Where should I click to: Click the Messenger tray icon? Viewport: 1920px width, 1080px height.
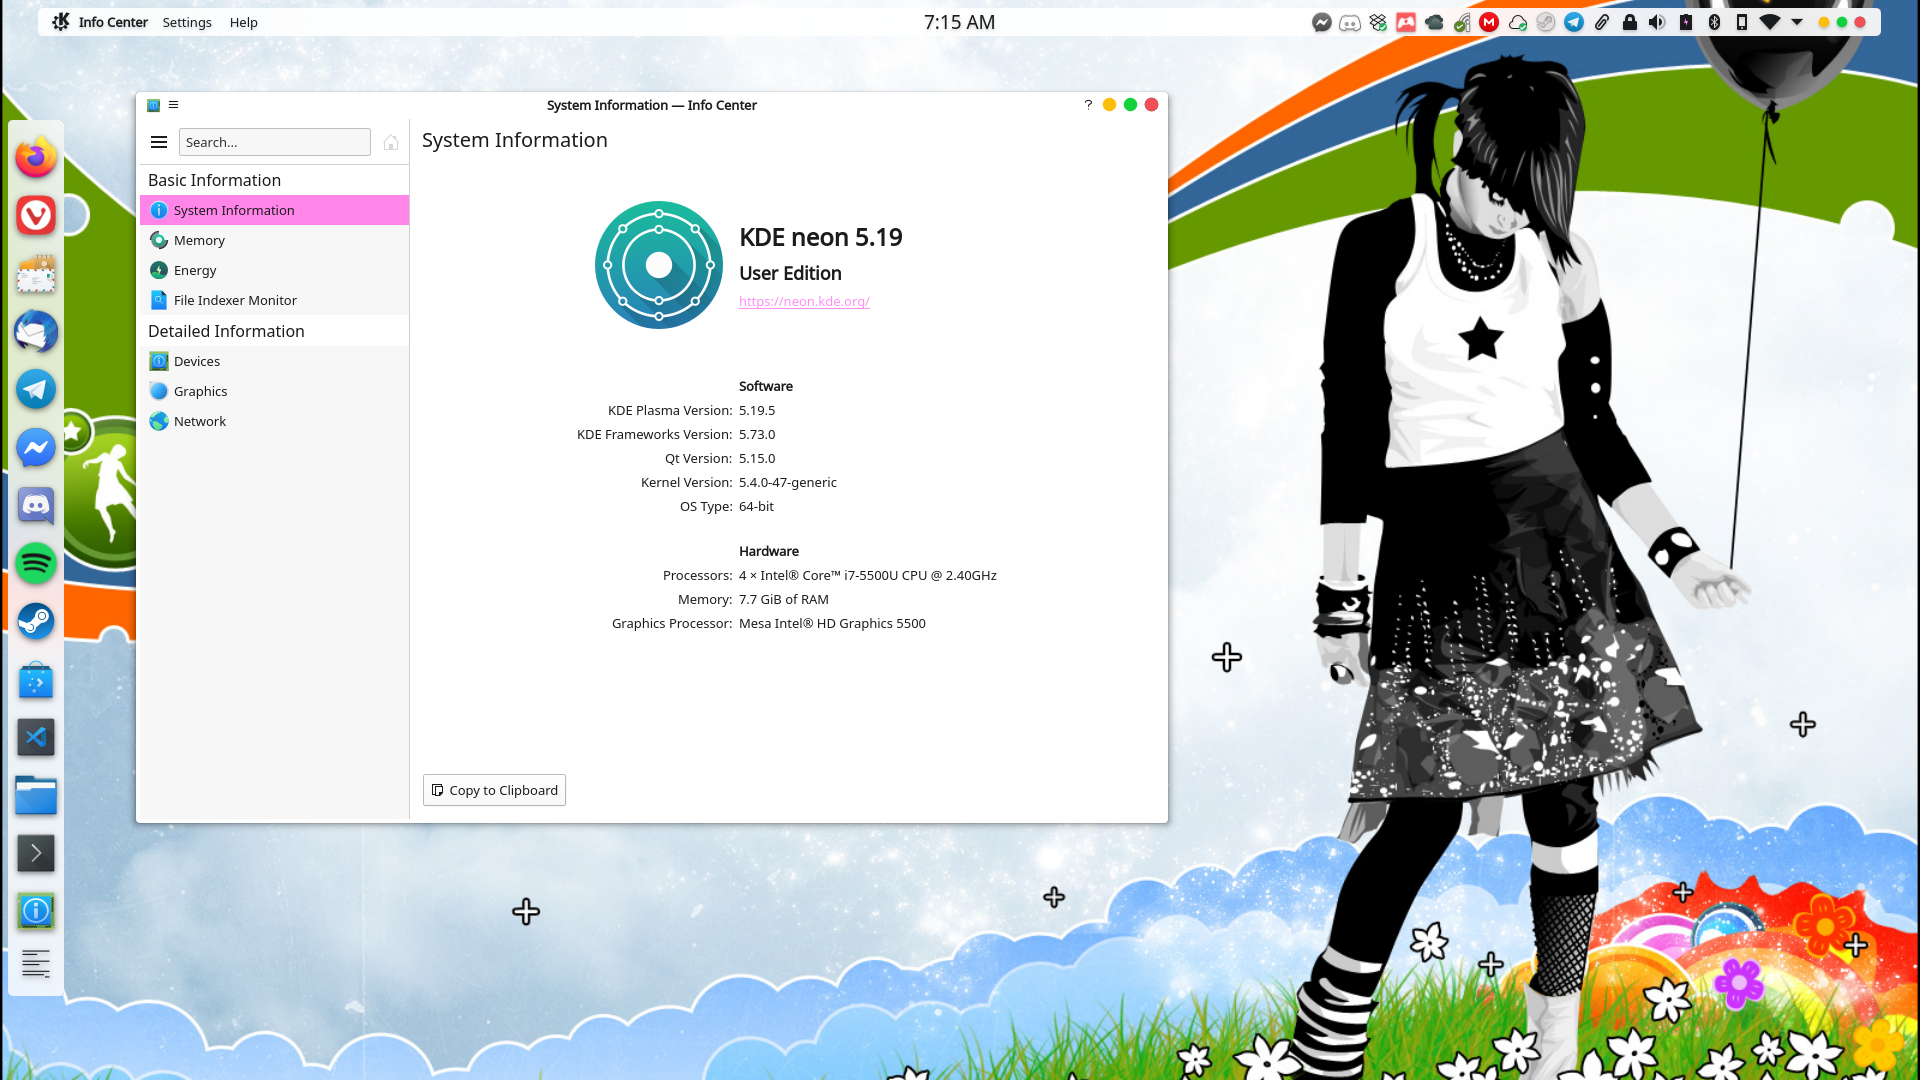pyautogui.click(x=1322, y=22)
